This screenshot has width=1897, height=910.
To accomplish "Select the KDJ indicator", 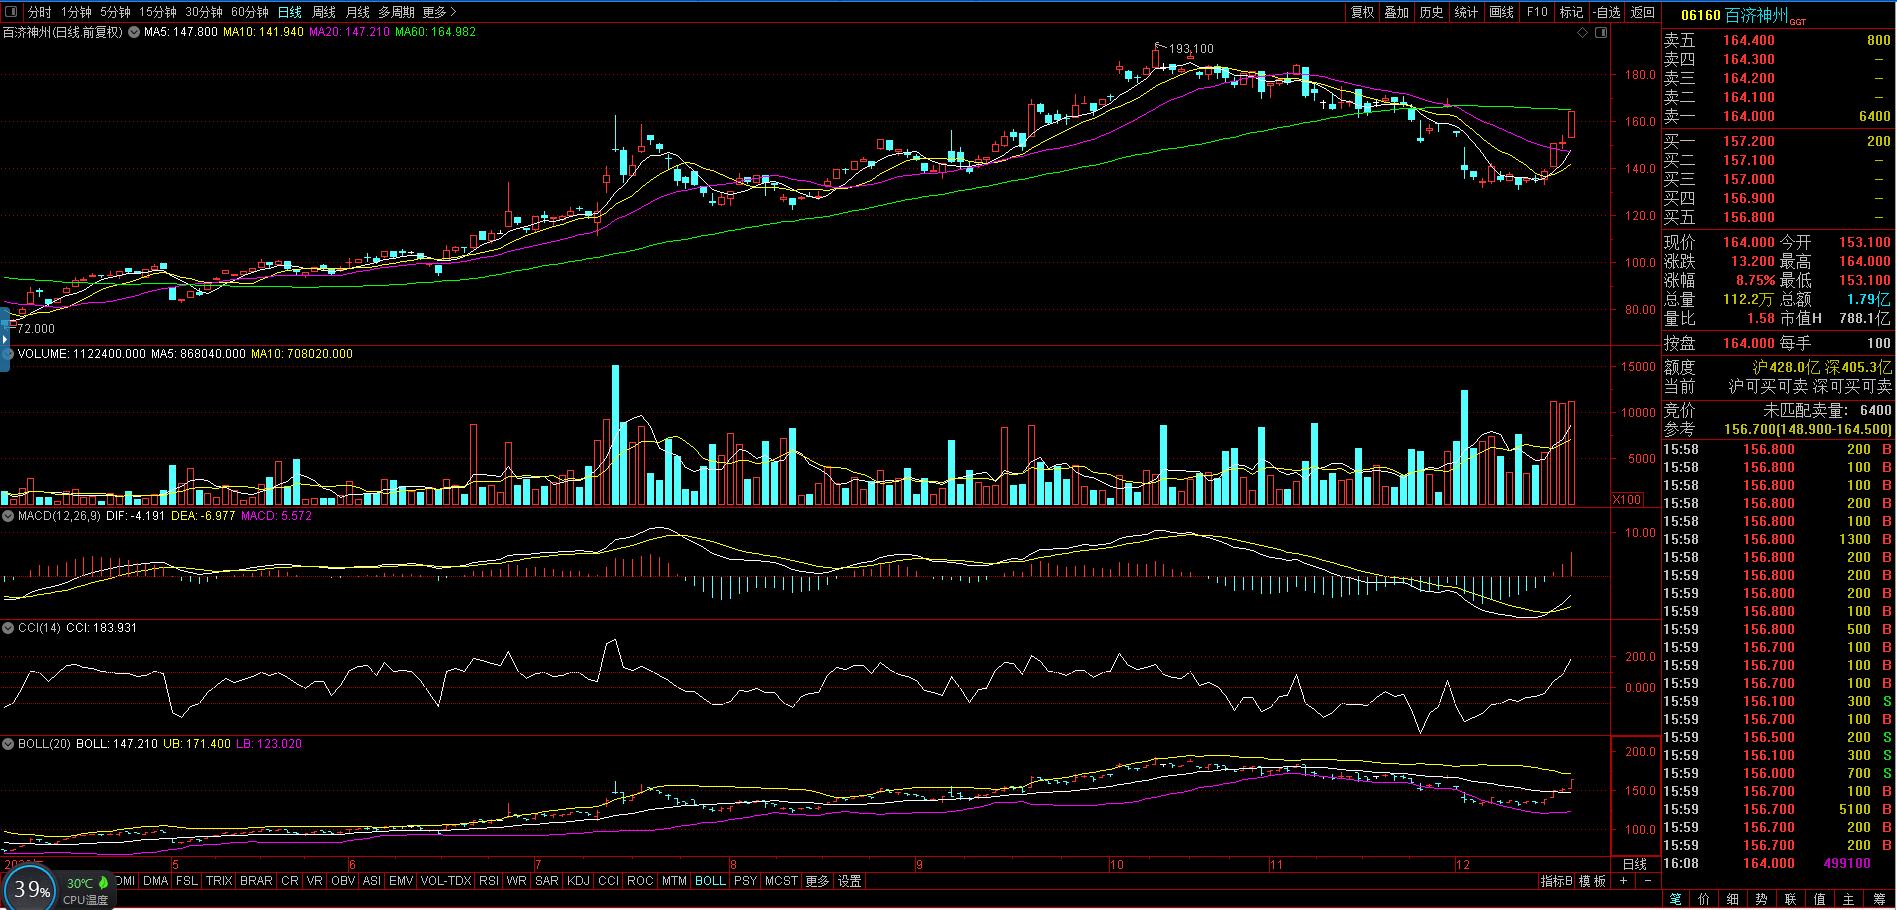I will point(579,881).
